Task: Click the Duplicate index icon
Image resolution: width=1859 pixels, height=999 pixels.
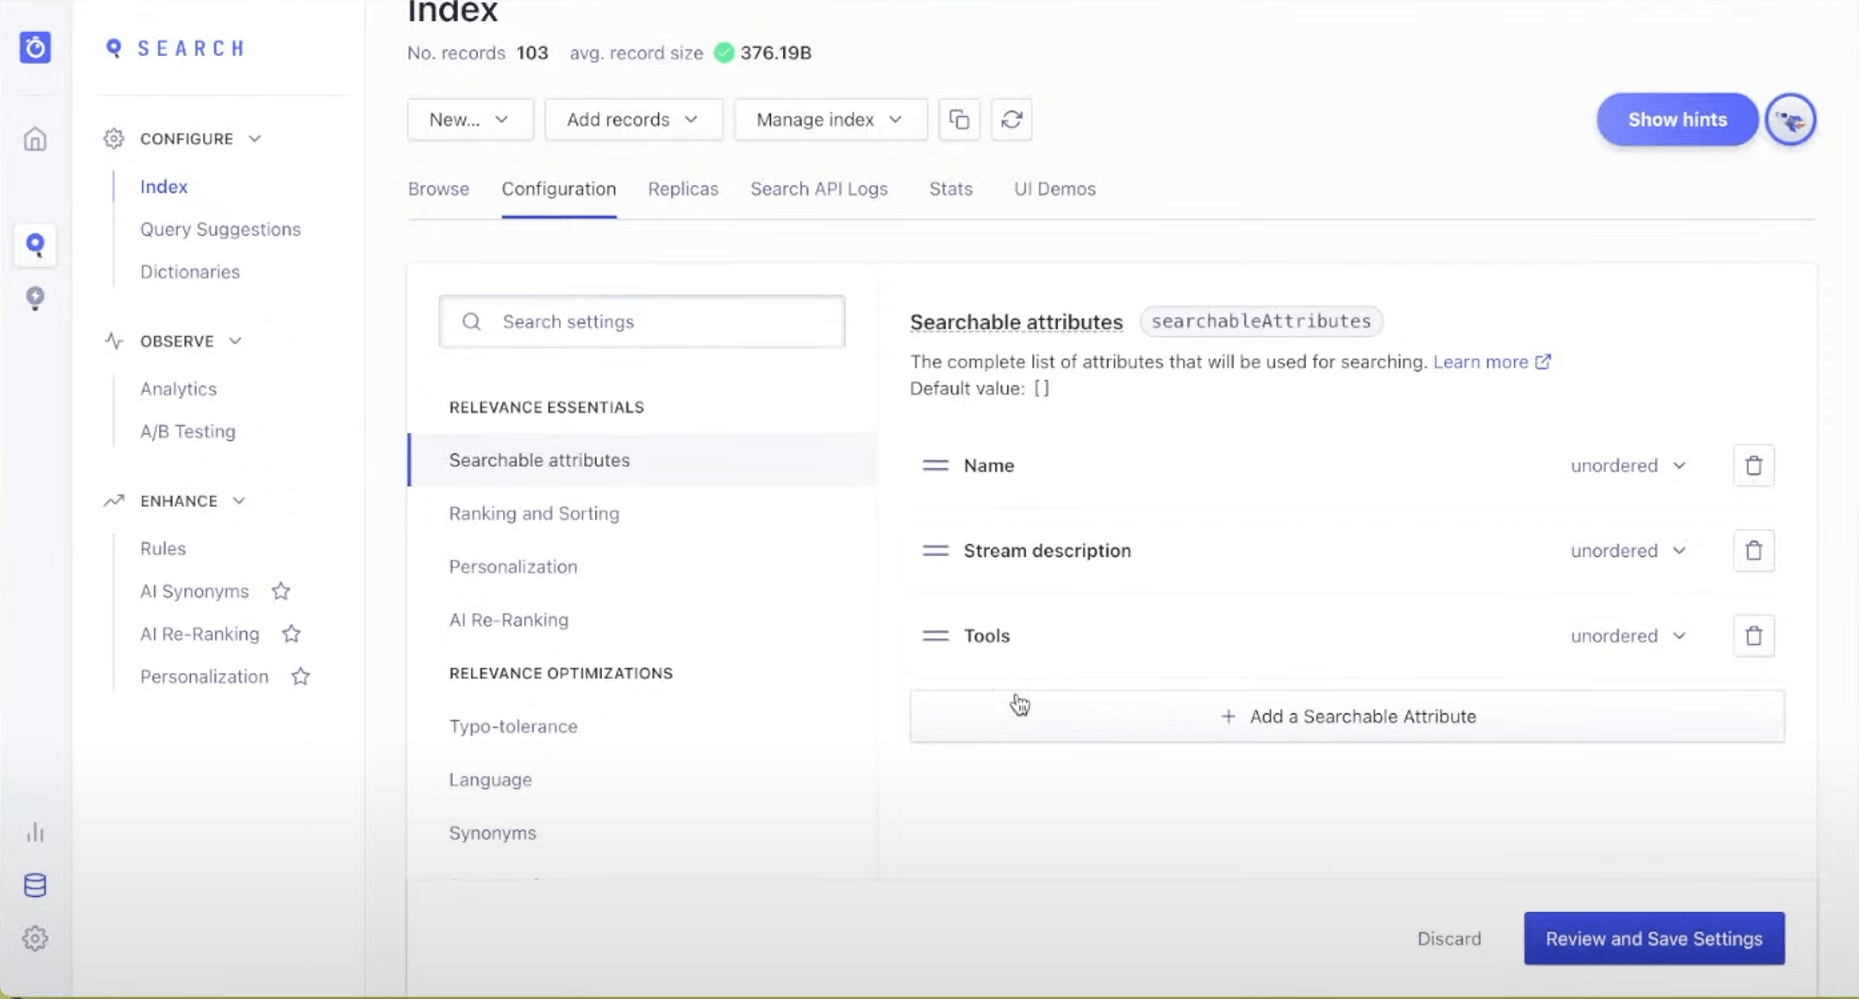Action: click(x=959, y=119)
